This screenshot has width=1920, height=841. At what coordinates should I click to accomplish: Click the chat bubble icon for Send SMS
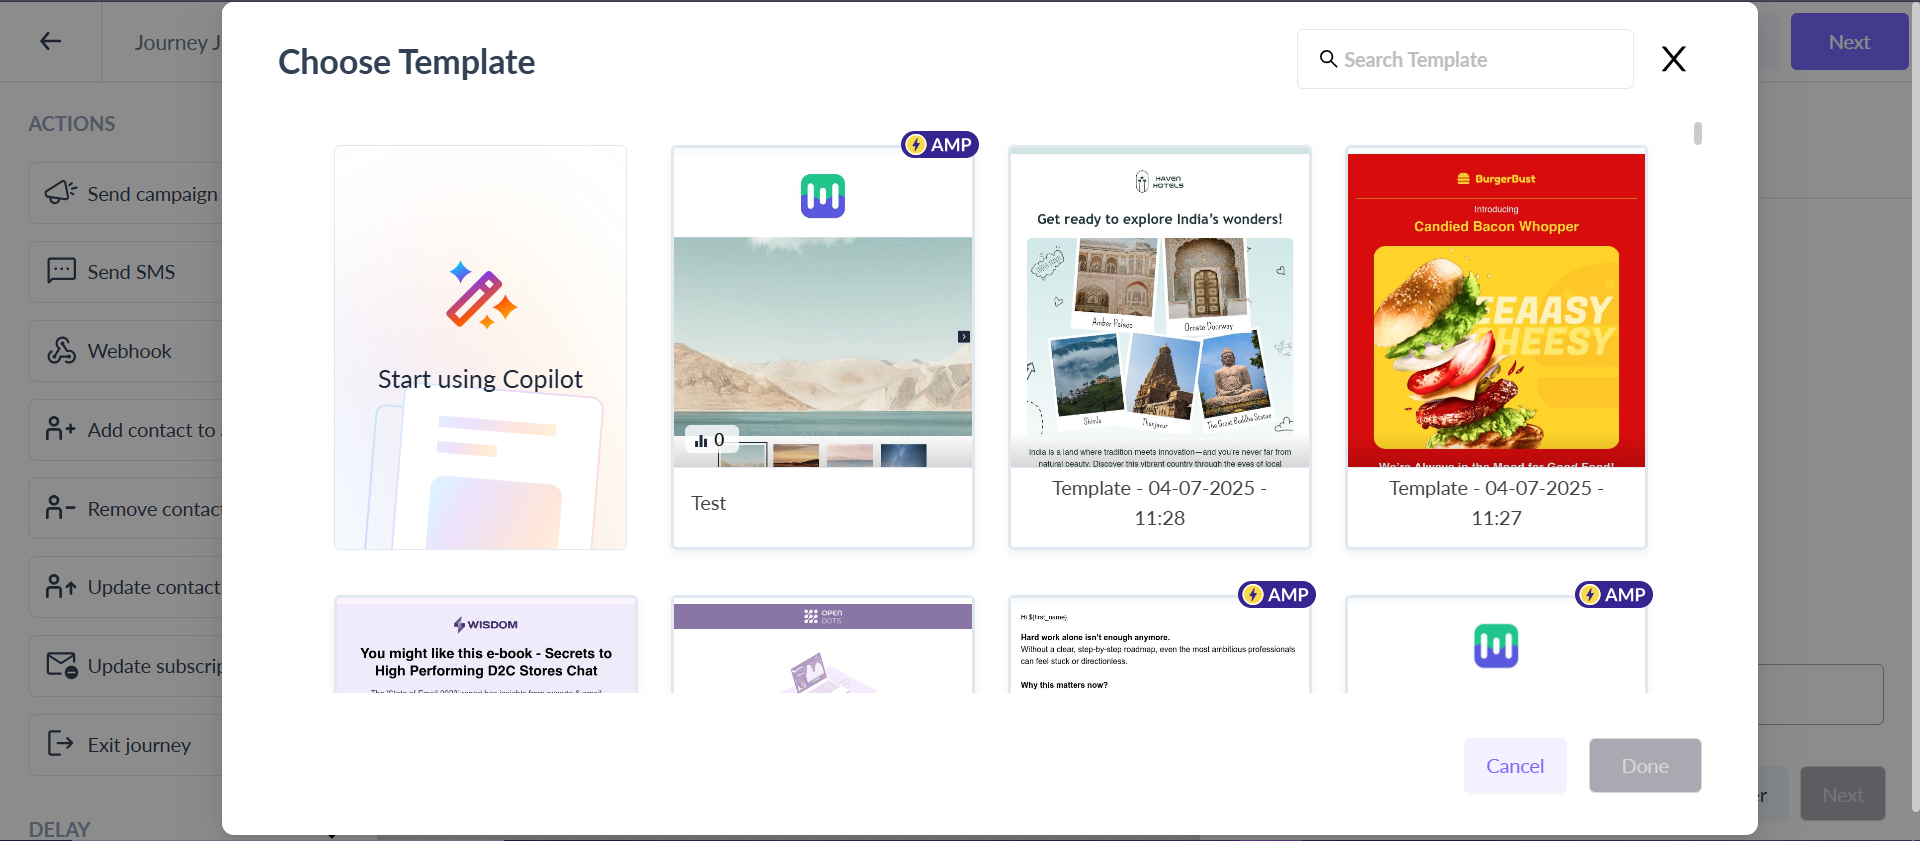coord(61,270)
